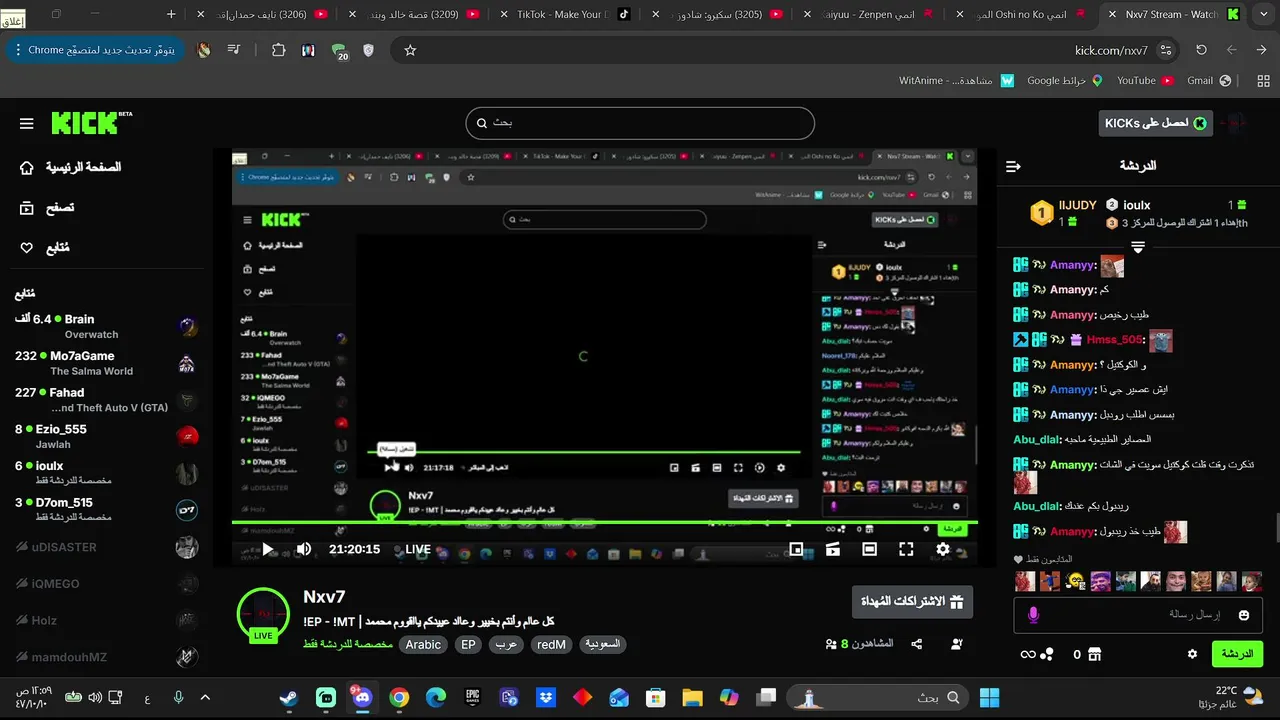This screenshot has width=1280, height=720.
Task: Seek on the green stream progress bar
Action: [x=605, y=522]
